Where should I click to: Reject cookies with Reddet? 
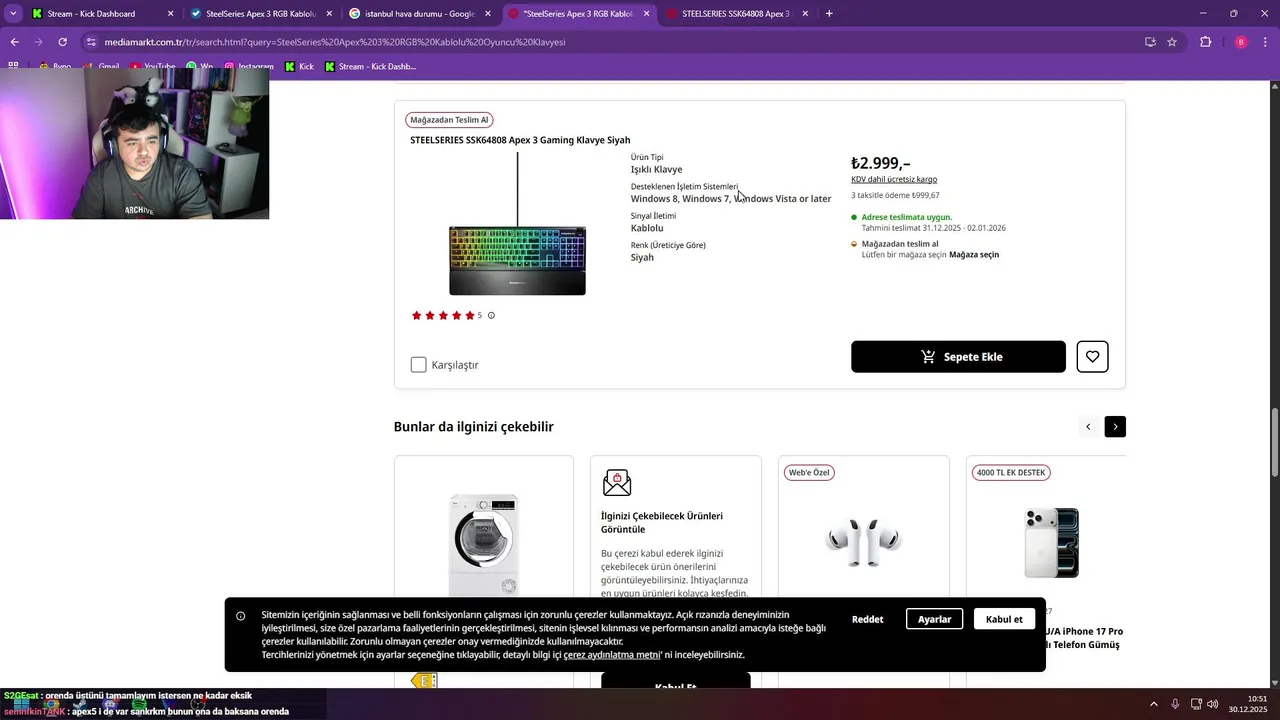(x=867, y=619)
